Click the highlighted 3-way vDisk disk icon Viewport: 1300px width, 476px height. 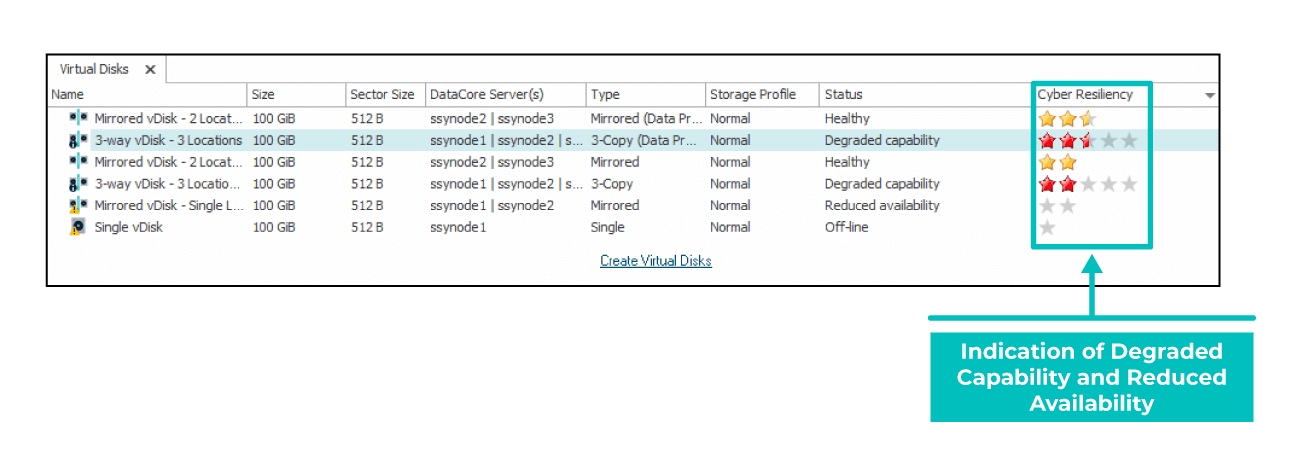(x=79, y=140)
